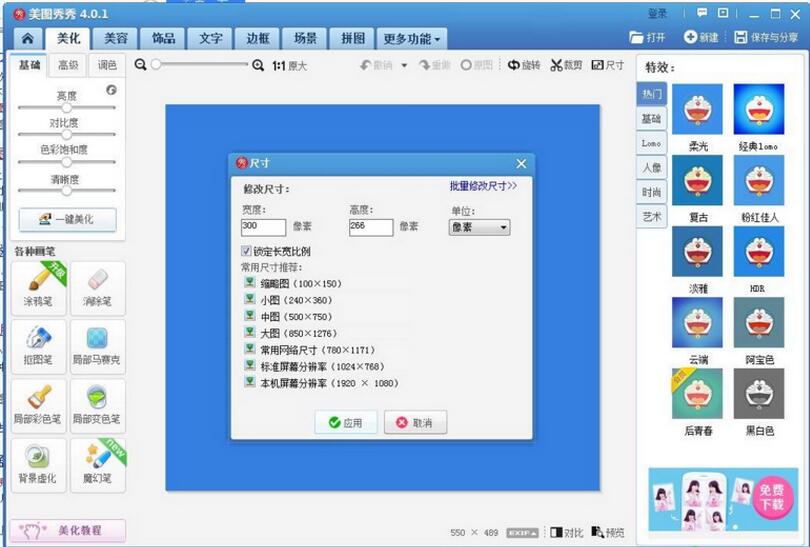Select the 高级 sub-tab

click(68, 65)
